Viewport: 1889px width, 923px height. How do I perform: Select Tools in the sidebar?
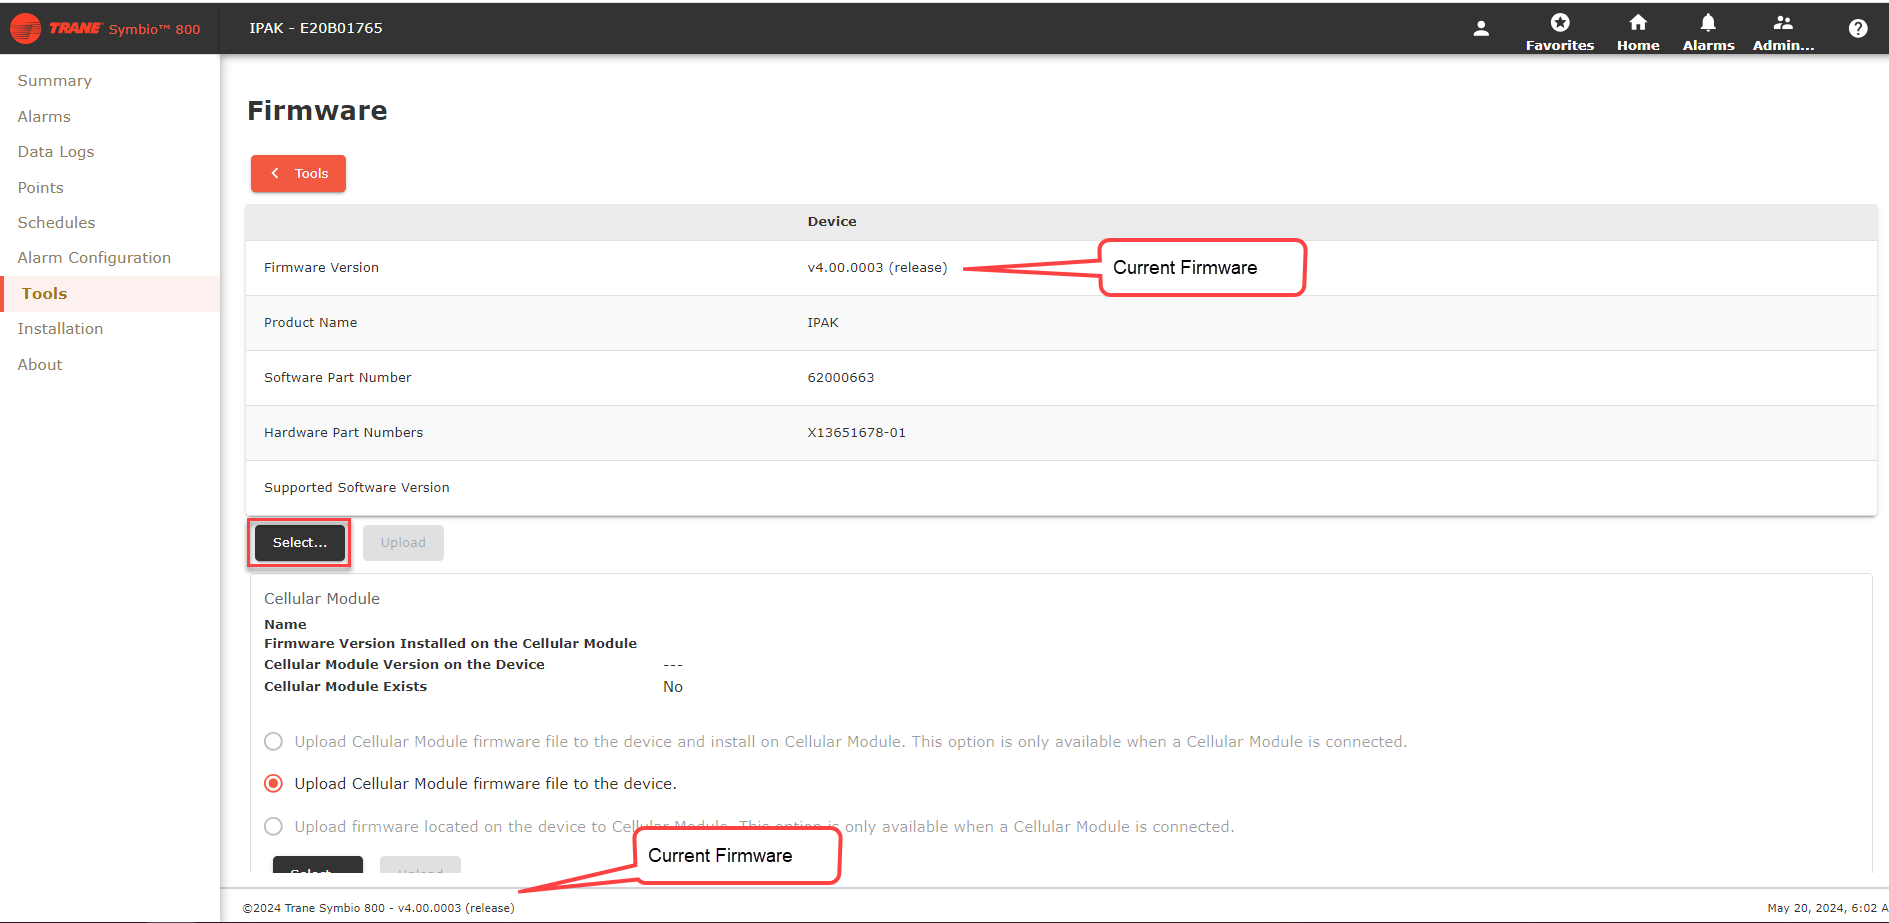tap(110, 294)
